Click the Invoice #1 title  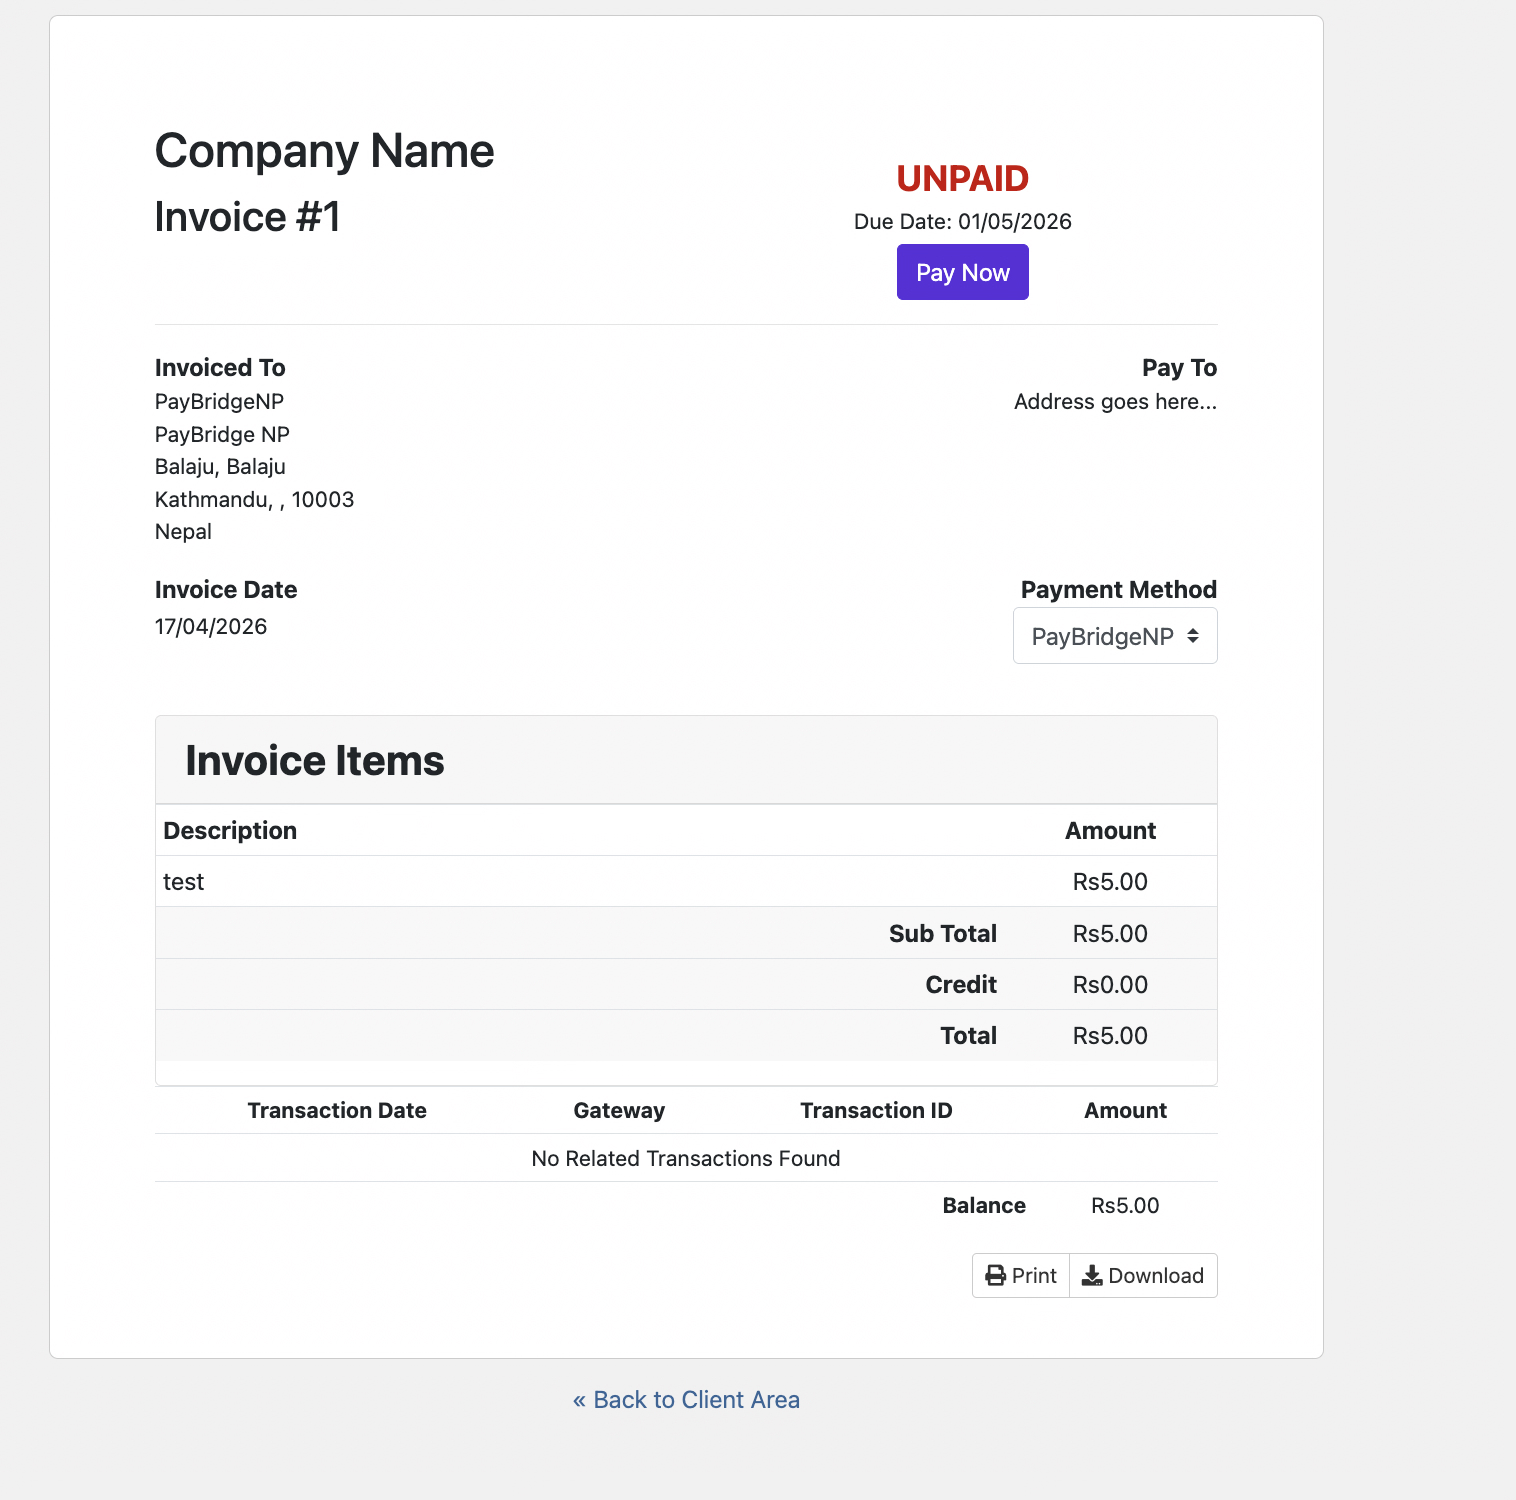[247, 217]
